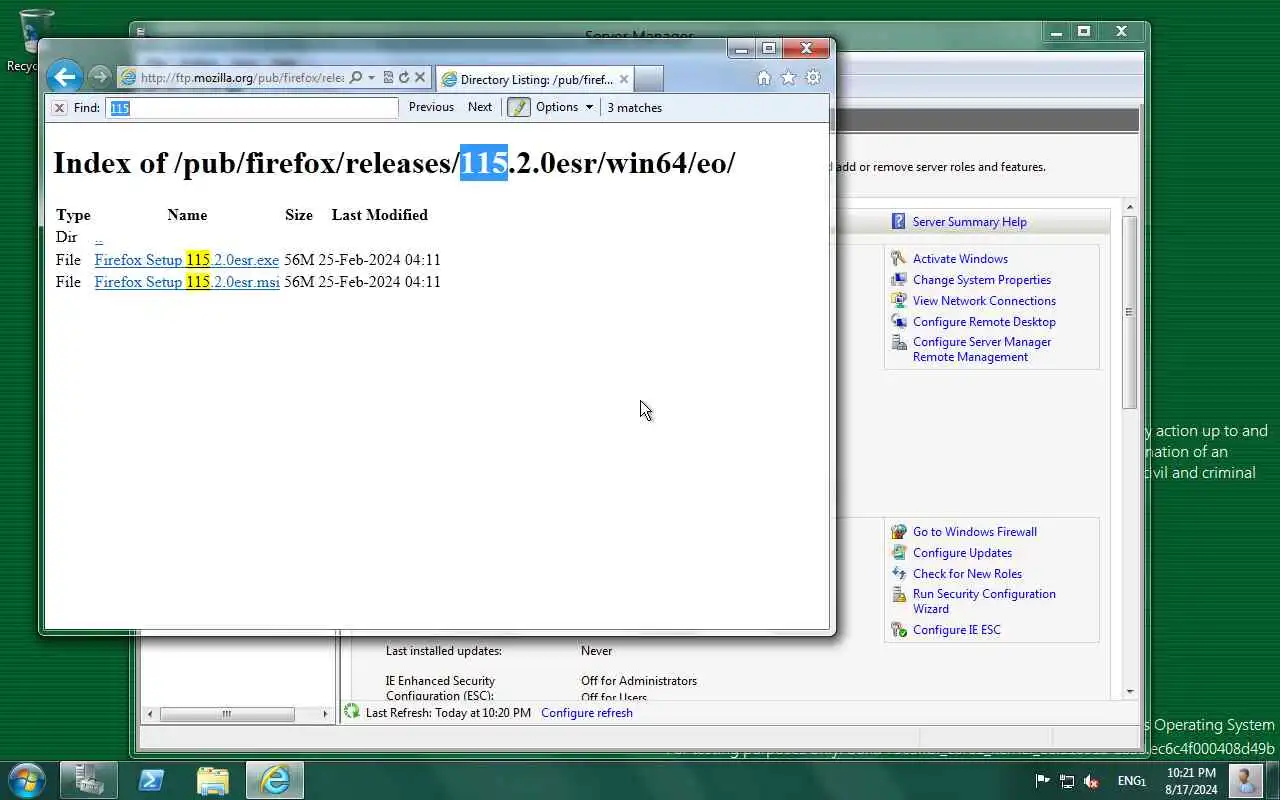
Task: Click Check for New Roles link
Action: [967, 574]
